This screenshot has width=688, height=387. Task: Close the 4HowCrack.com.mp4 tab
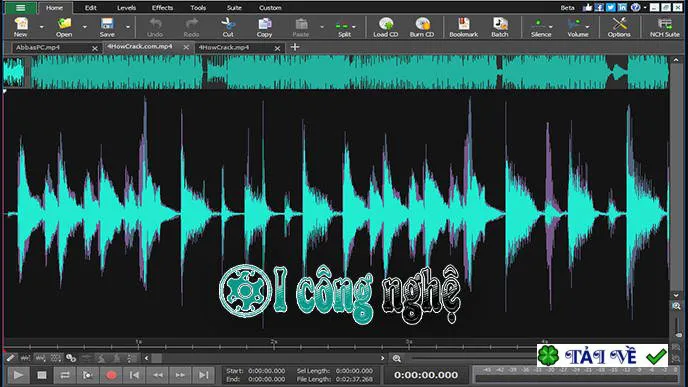tap(186, 47)
